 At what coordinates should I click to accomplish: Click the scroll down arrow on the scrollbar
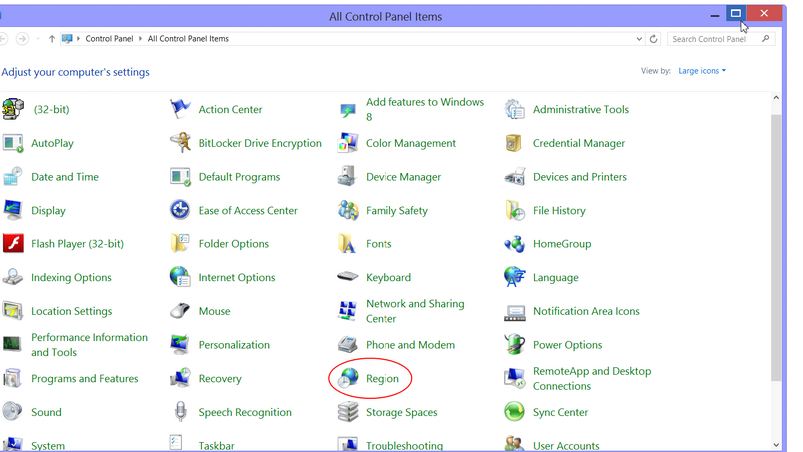(x=776, y=444)
